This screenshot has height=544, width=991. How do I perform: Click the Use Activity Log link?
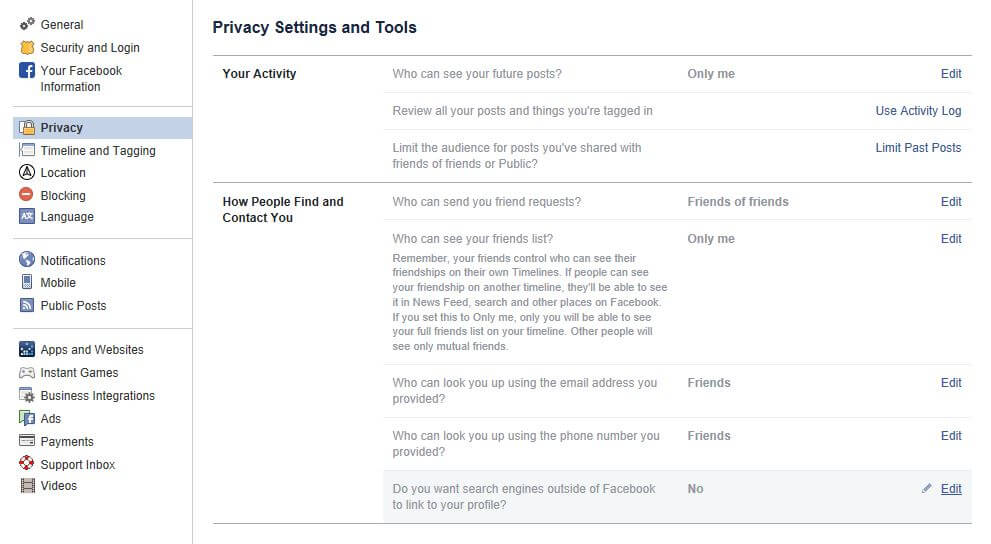[x=918, y=111]
